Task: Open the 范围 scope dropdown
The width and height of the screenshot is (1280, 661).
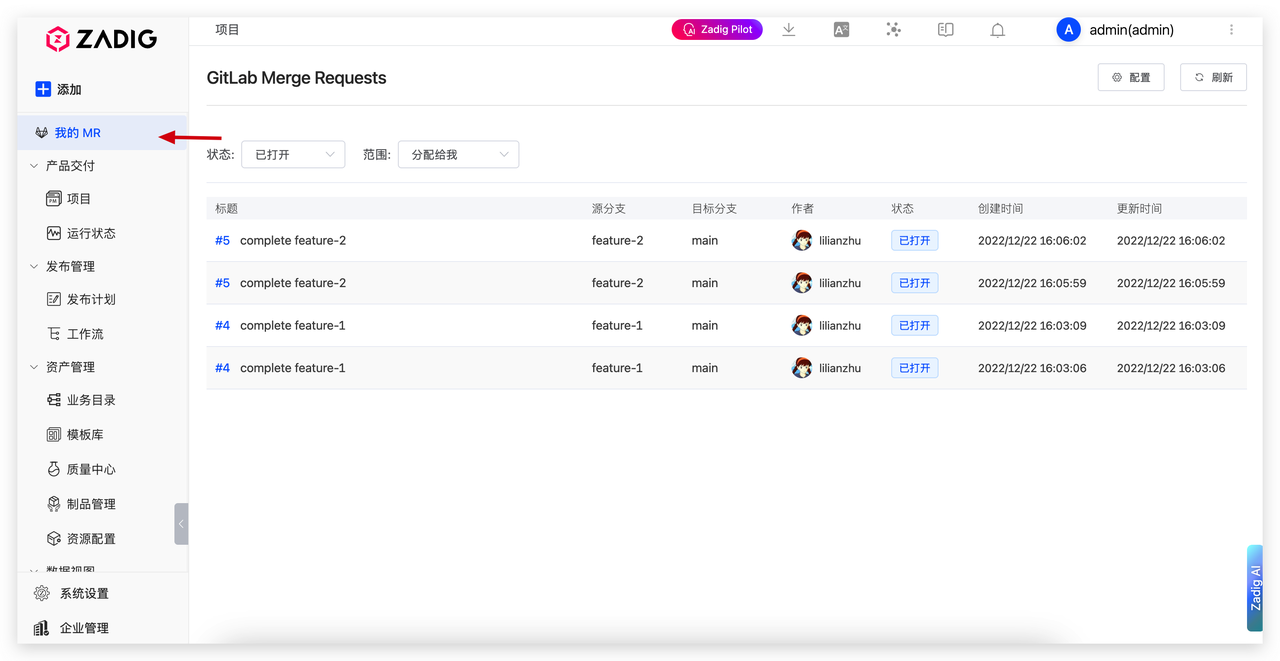Action: tap(457, 154)
